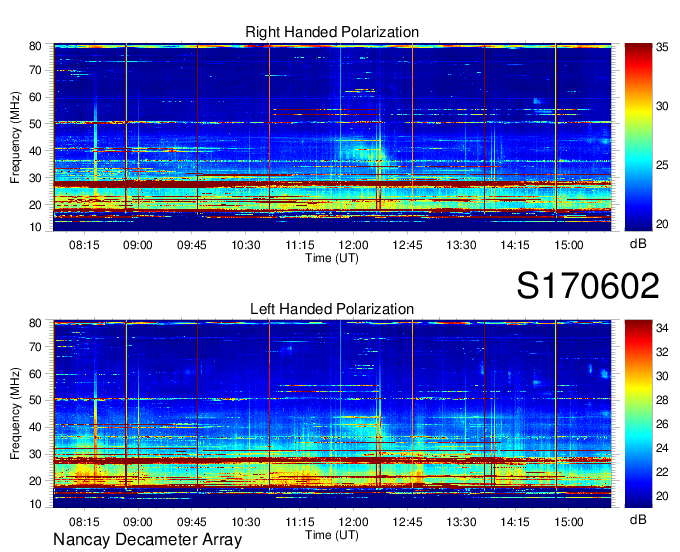680x552 pixels.
Task: Click the 30 MHz tick of Left Handed plot
Action: coord(35,454)
